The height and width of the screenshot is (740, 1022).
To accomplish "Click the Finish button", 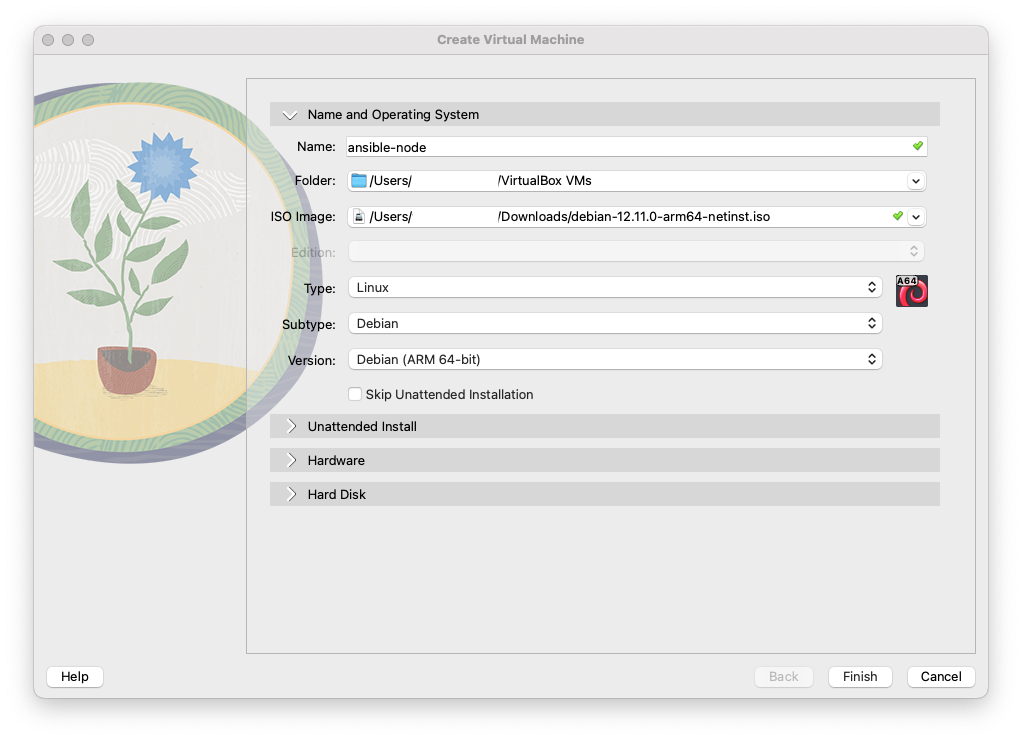I will 860,677.
